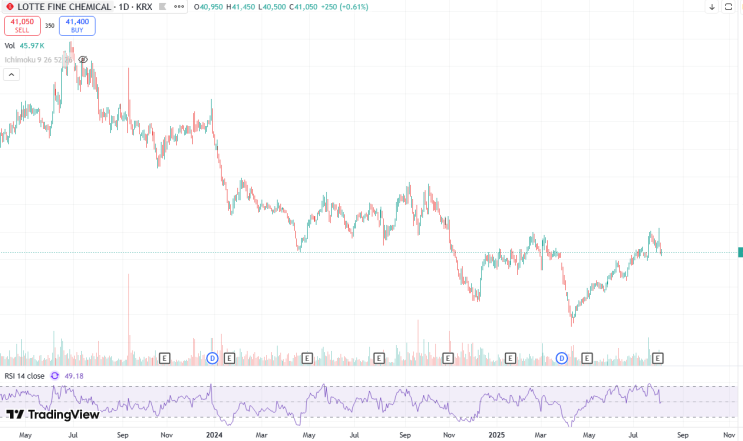The height and width of the screenshot is (441, 743).
Task: Change the 1D interval in the chart title
Action: 124,7
